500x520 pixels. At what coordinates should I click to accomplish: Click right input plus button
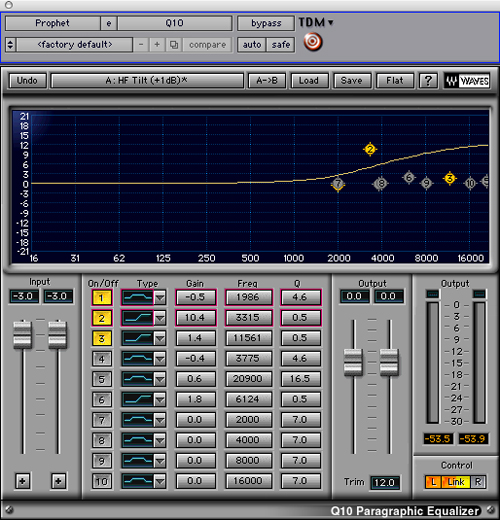pyautogui.click(x=58, y=481)
